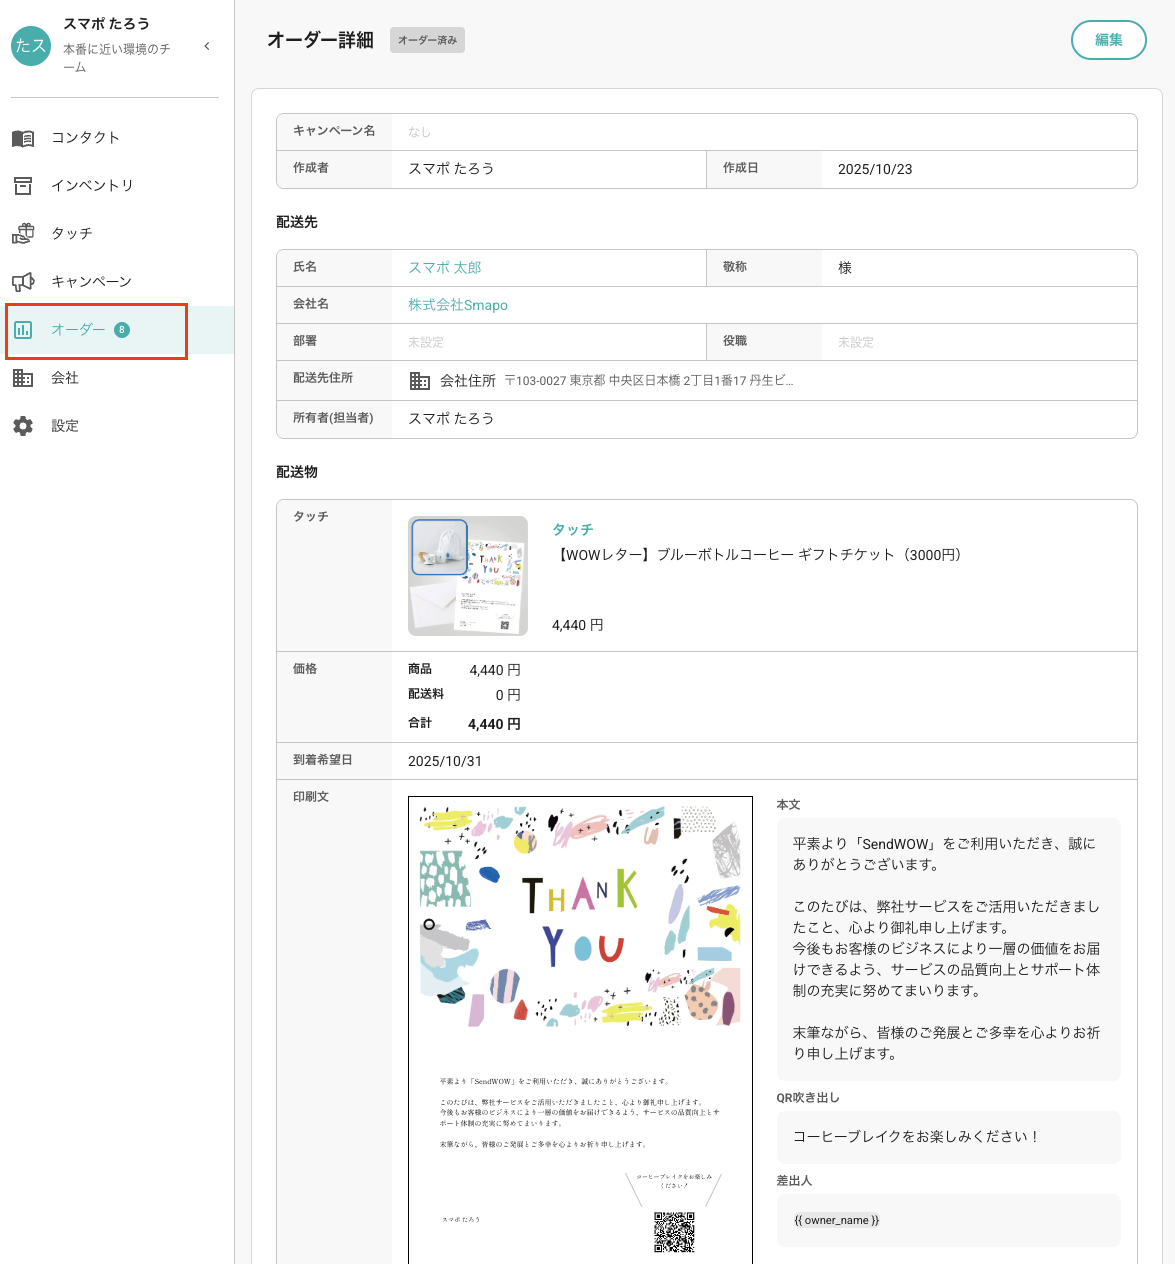Collapse the sidebar with the chevron arrow
Screen dimensions: 1175x1264
207,46
